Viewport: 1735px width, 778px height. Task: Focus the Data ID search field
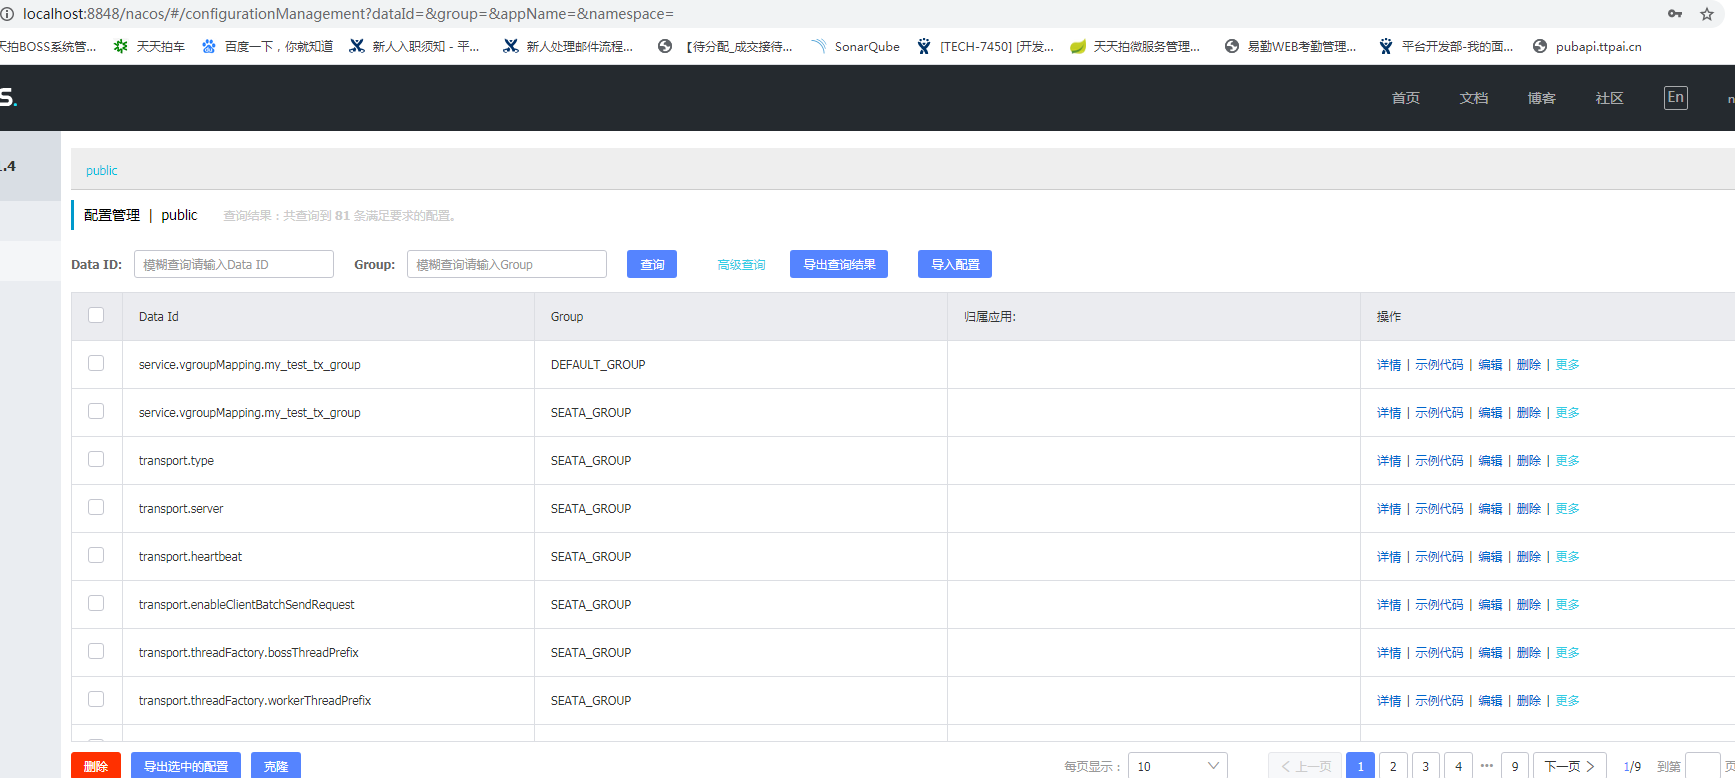[x=234, y=264]
